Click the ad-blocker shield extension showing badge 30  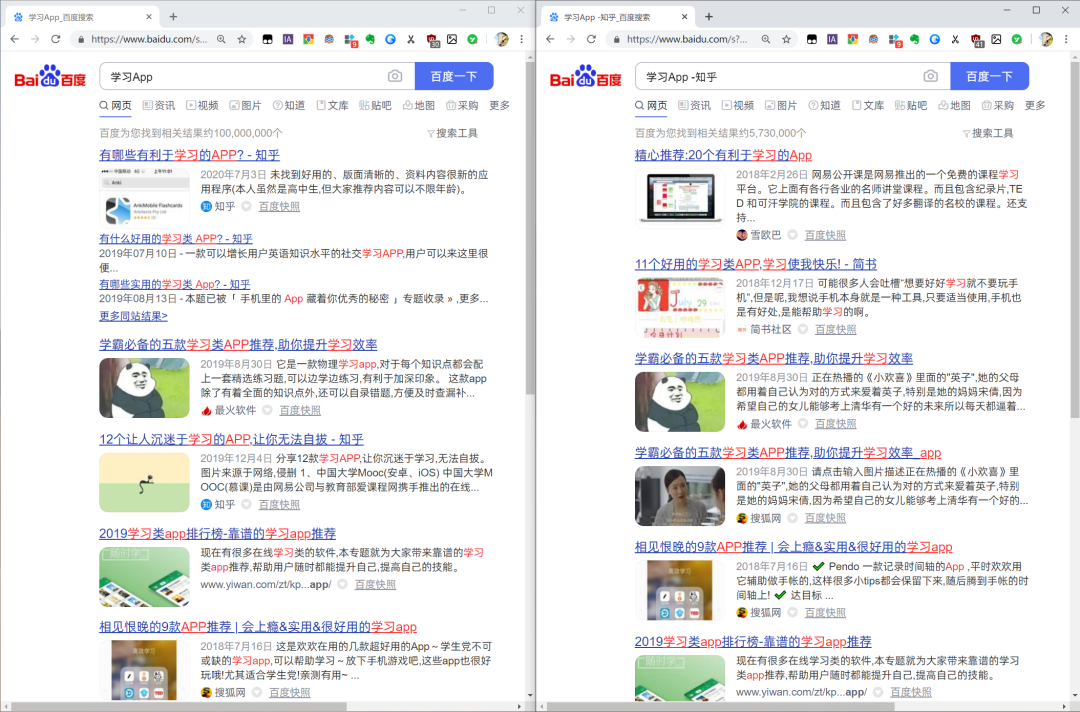tap(432, 38)
